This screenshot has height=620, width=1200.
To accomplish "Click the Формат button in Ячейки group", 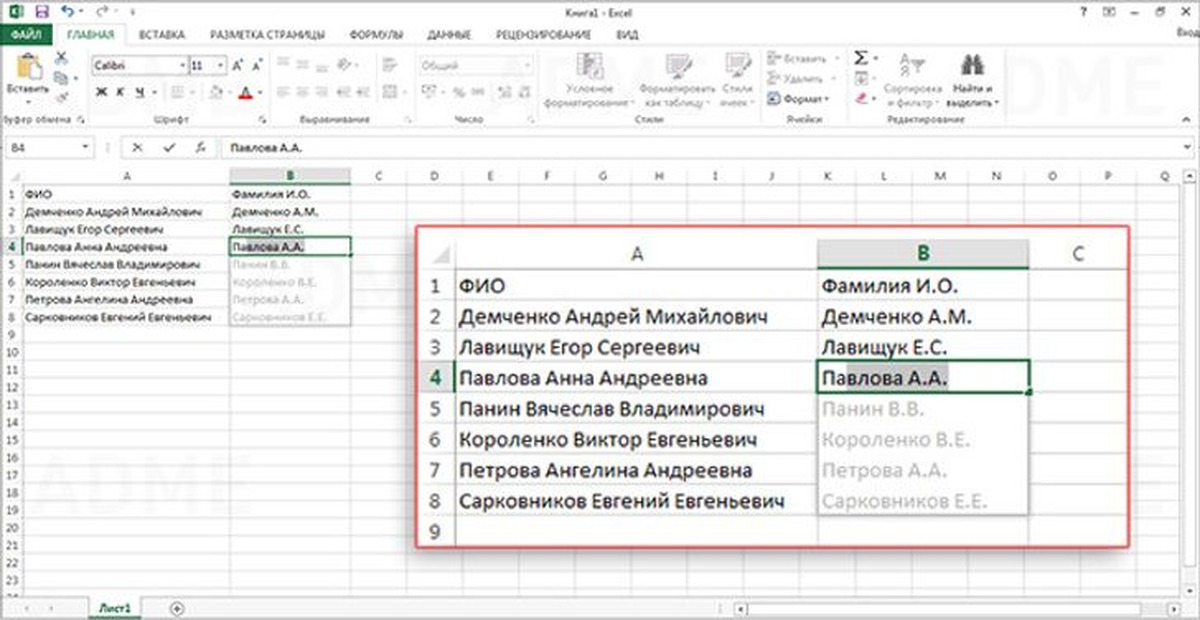I will point(800,99).
